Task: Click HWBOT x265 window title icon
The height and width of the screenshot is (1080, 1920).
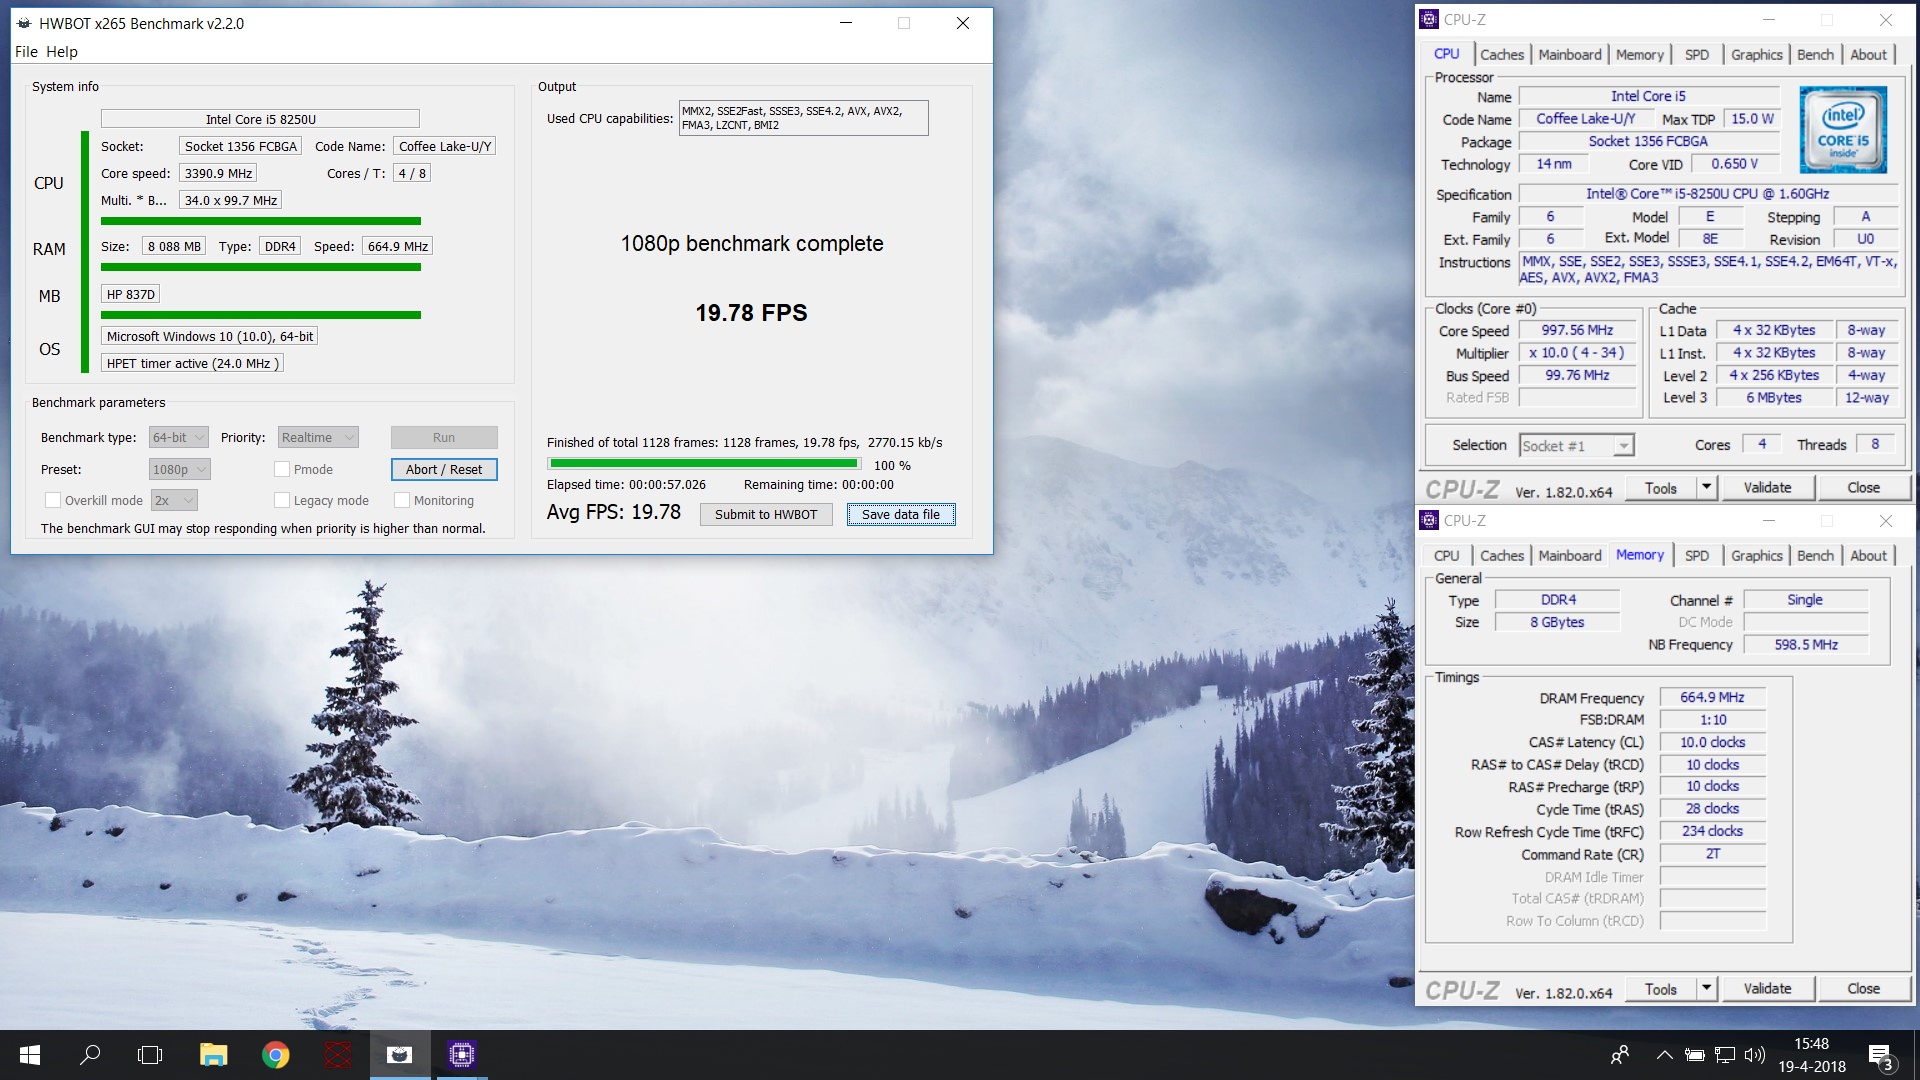Action: pyautogui.click(x=24, y=23)
